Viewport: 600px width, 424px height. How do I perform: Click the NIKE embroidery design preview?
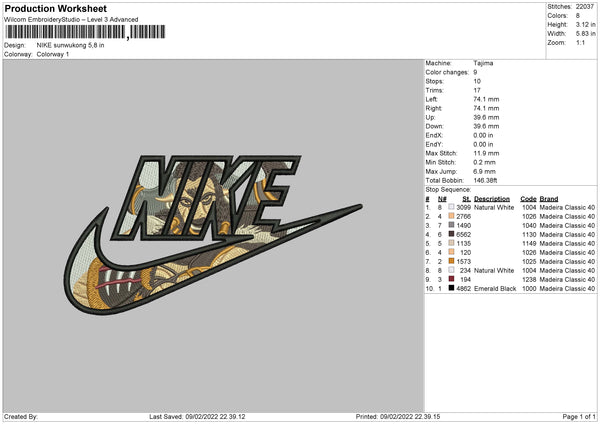click(x=212, y=235)
